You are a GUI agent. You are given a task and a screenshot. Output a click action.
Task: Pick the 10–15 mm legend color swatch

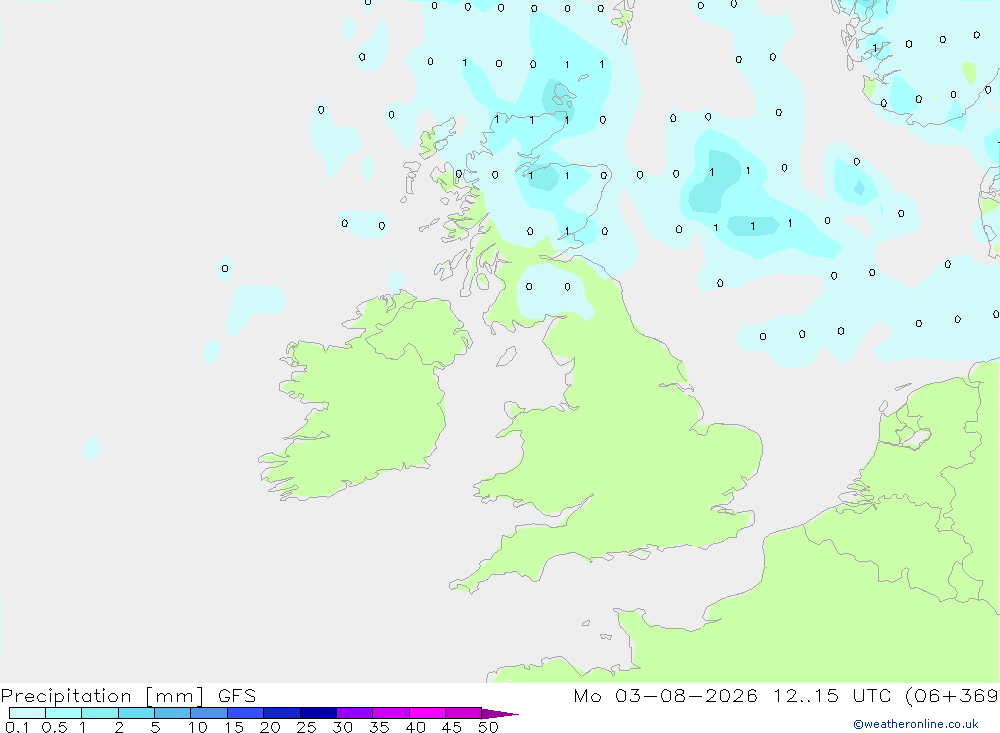click(209, 713)
